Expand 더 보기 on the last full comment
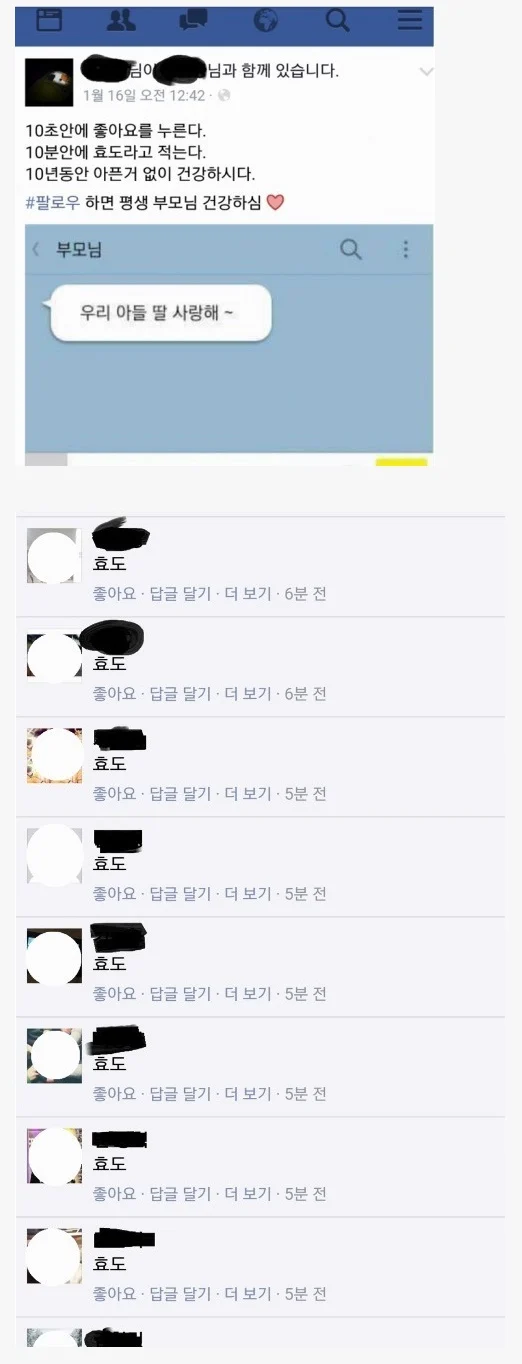Screen dimensions: 522x1364 click(x=247, y=1293)
